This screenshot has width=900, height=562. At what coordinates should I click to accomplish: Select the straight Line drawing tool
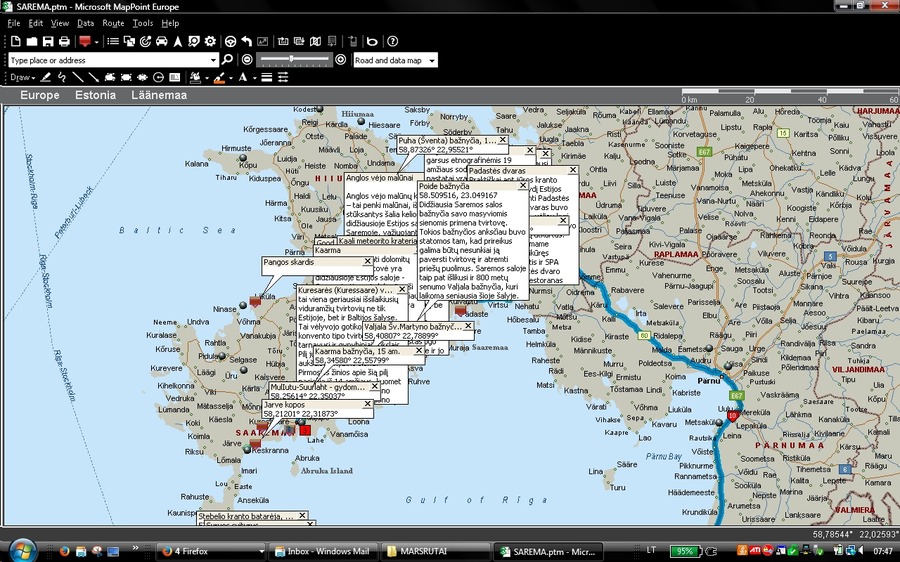point(77,77)
